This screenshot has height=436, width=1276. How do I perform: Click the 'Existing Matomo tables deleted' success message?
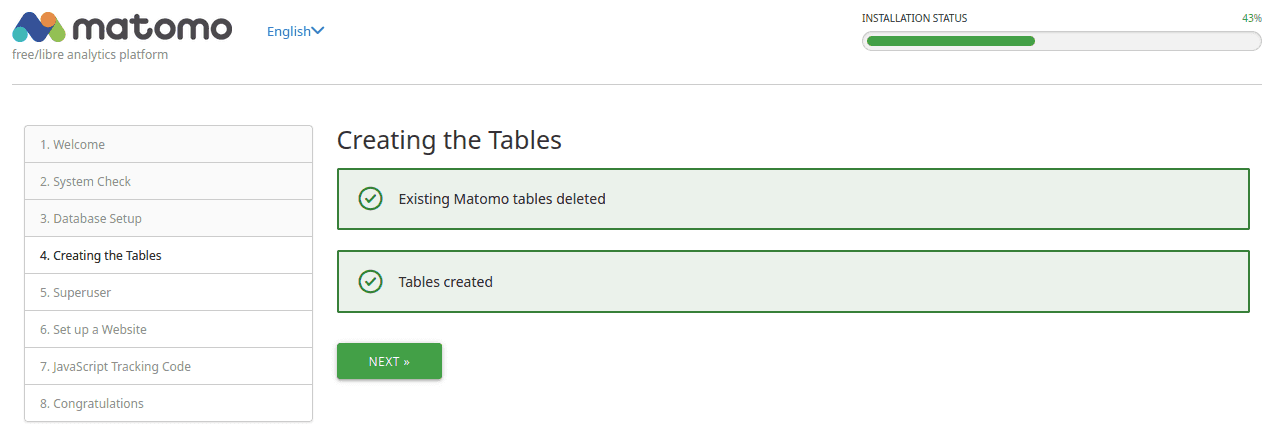point(502,199)
